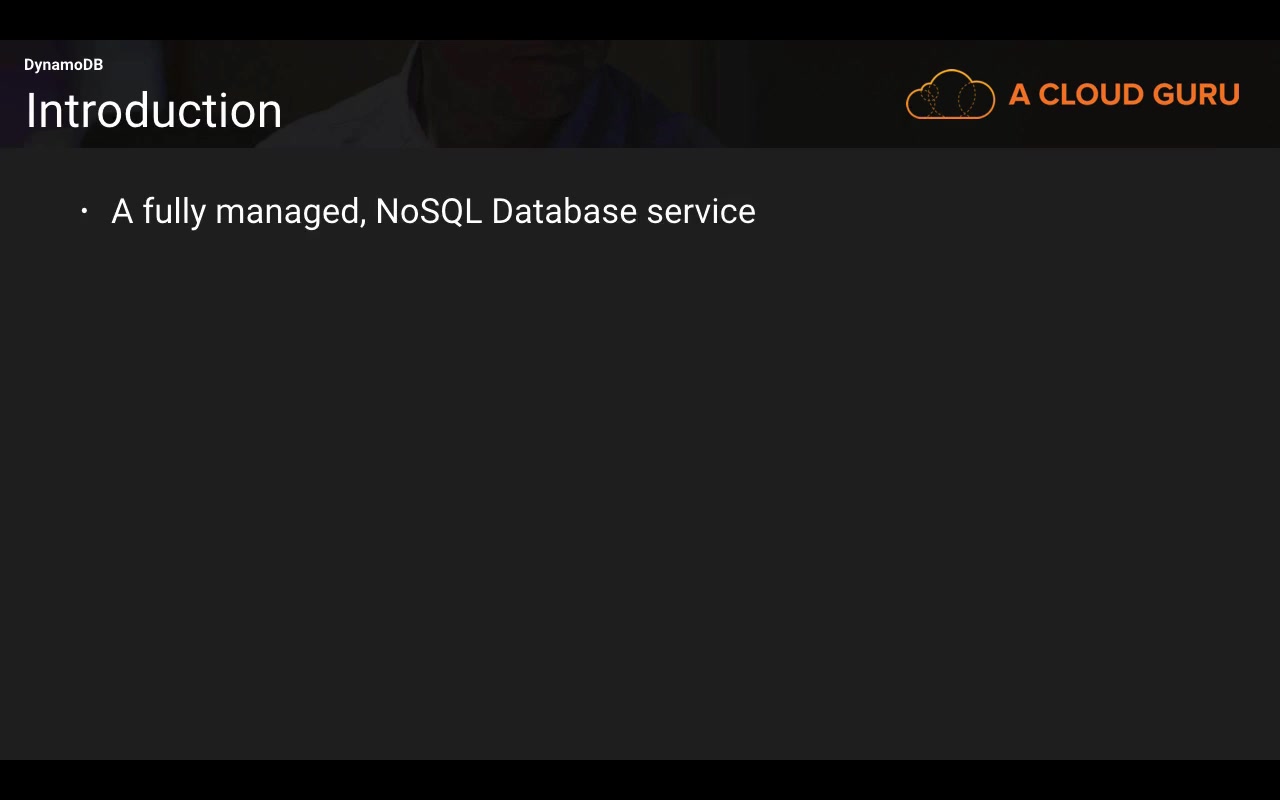Click the word CLOUD in the logo
This screenshot has height=800, width=1280.
pyautogui.click(x=1089, y=95)
